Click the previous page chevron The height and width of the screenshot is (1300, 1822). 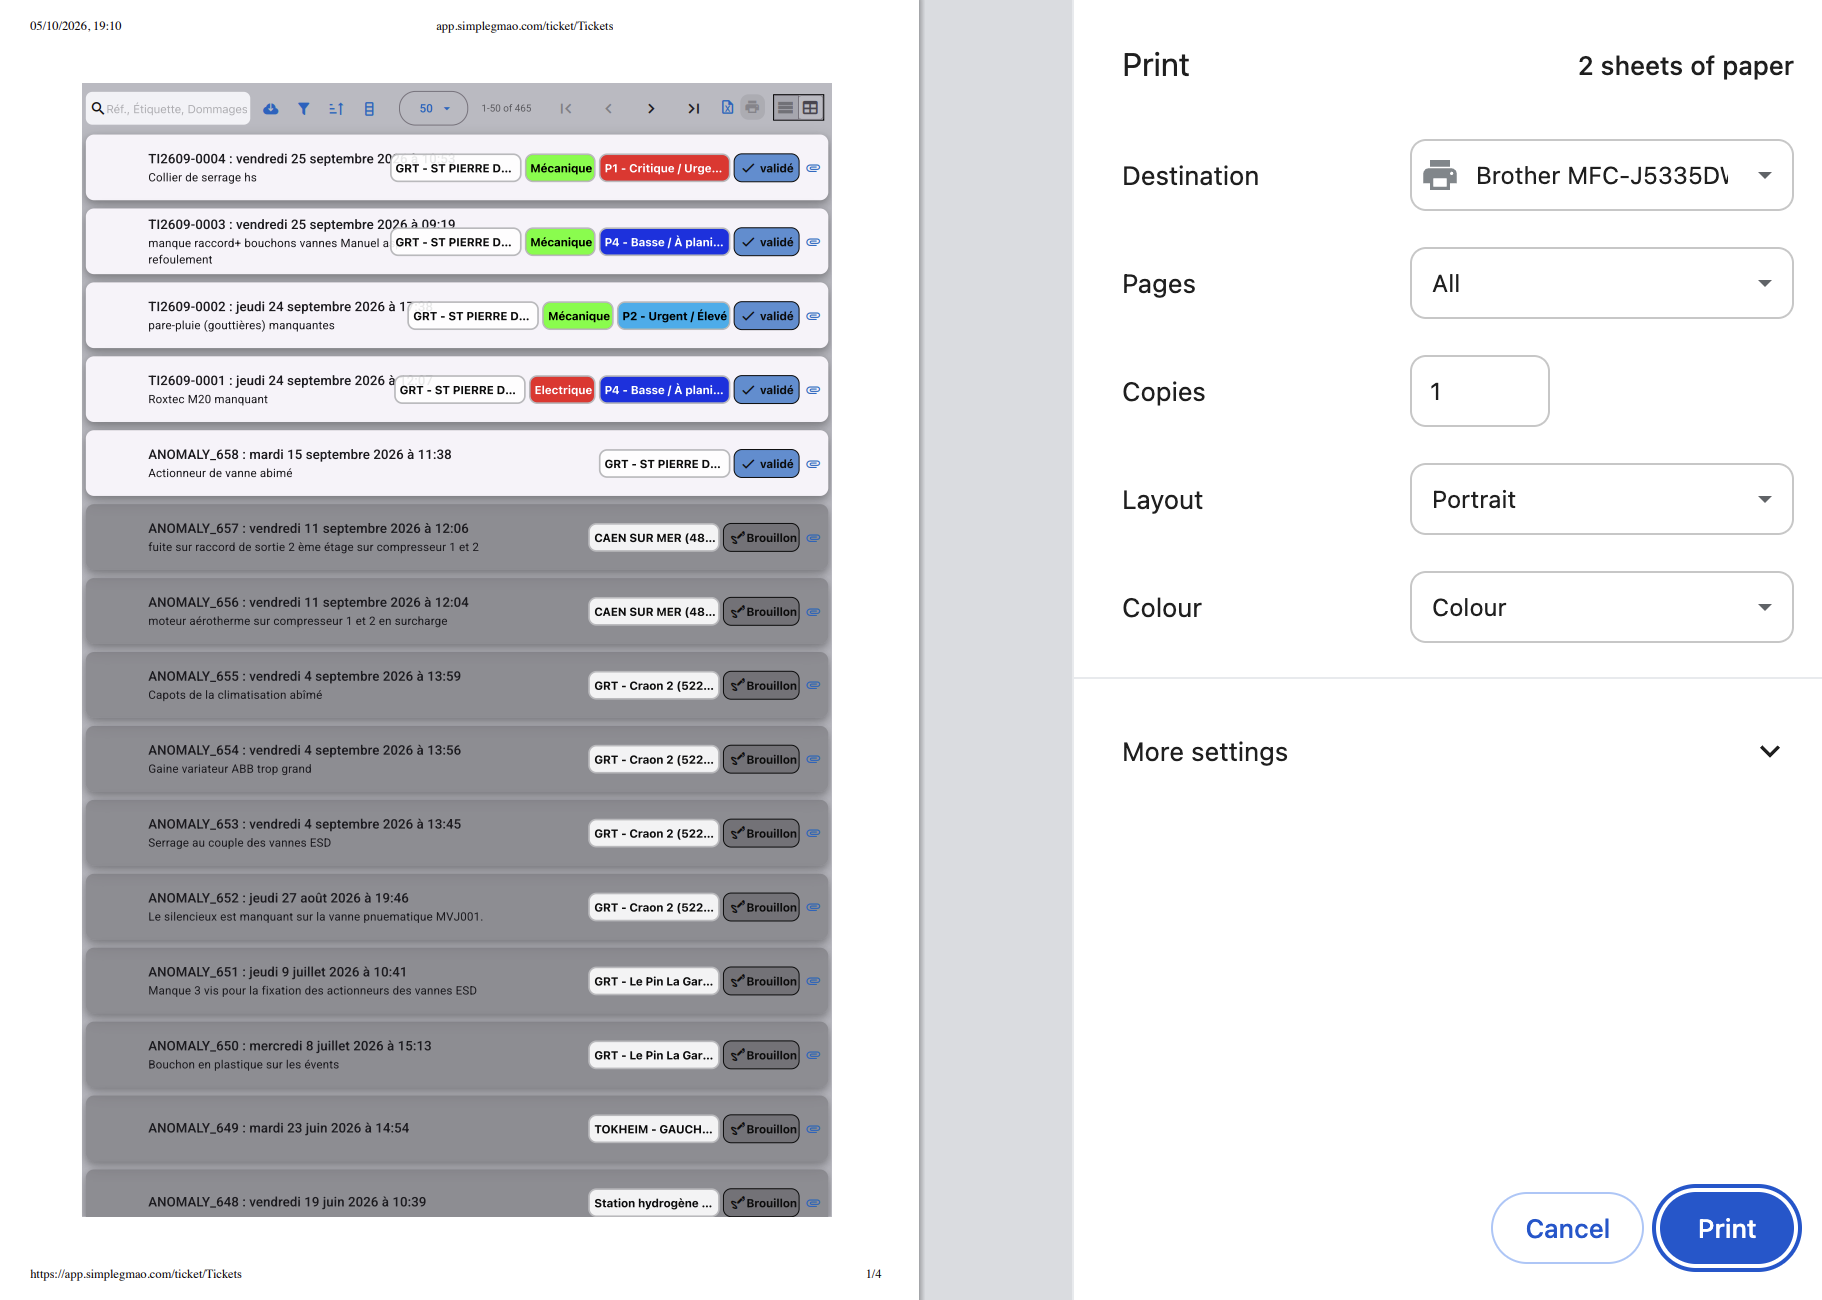pyautogui.click(x=608, y=109)
